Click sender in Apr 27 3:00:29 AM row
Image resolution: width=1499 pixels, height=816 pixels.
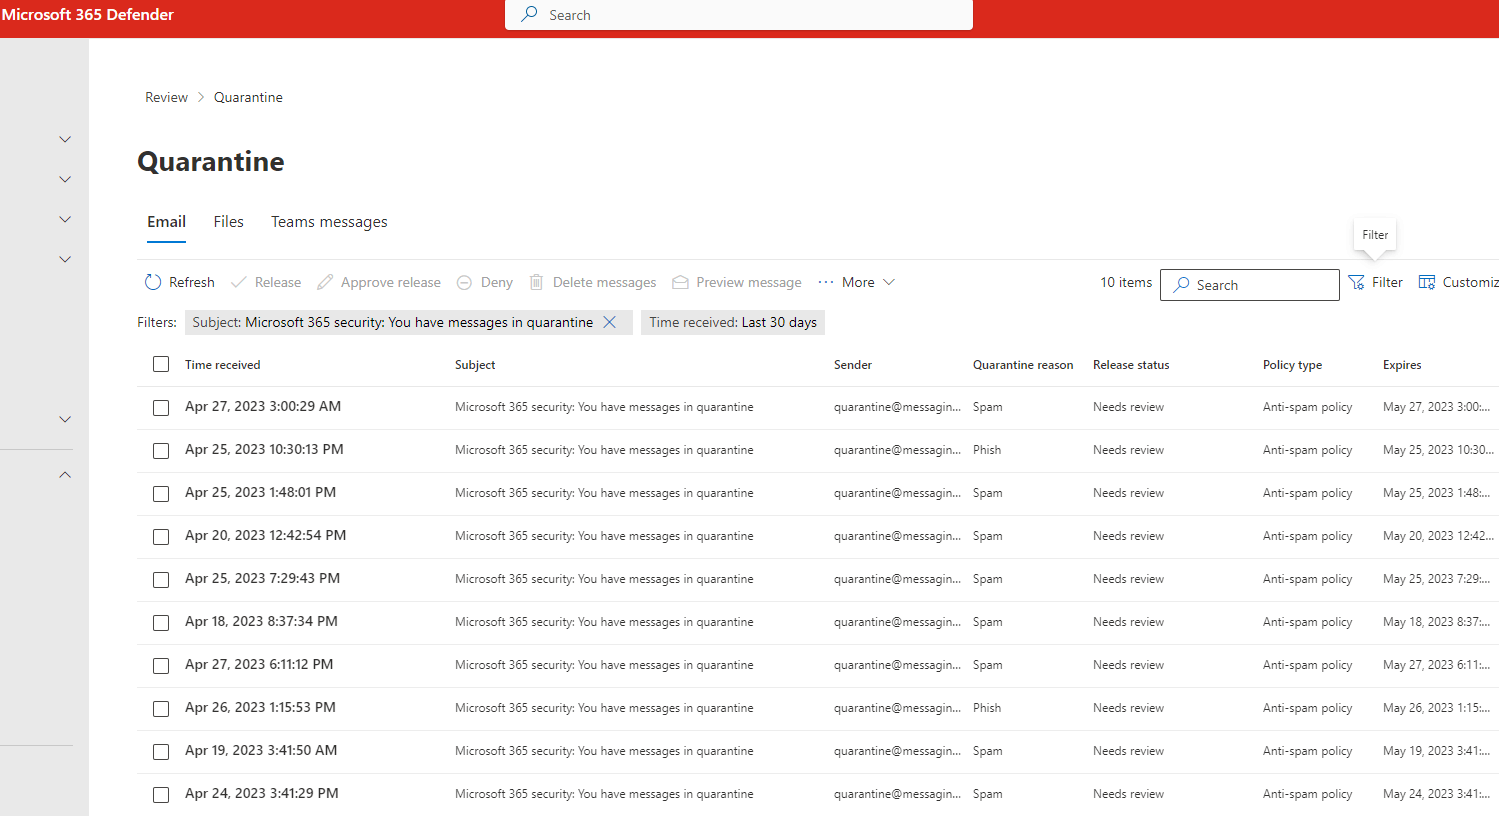coord(897,407)
